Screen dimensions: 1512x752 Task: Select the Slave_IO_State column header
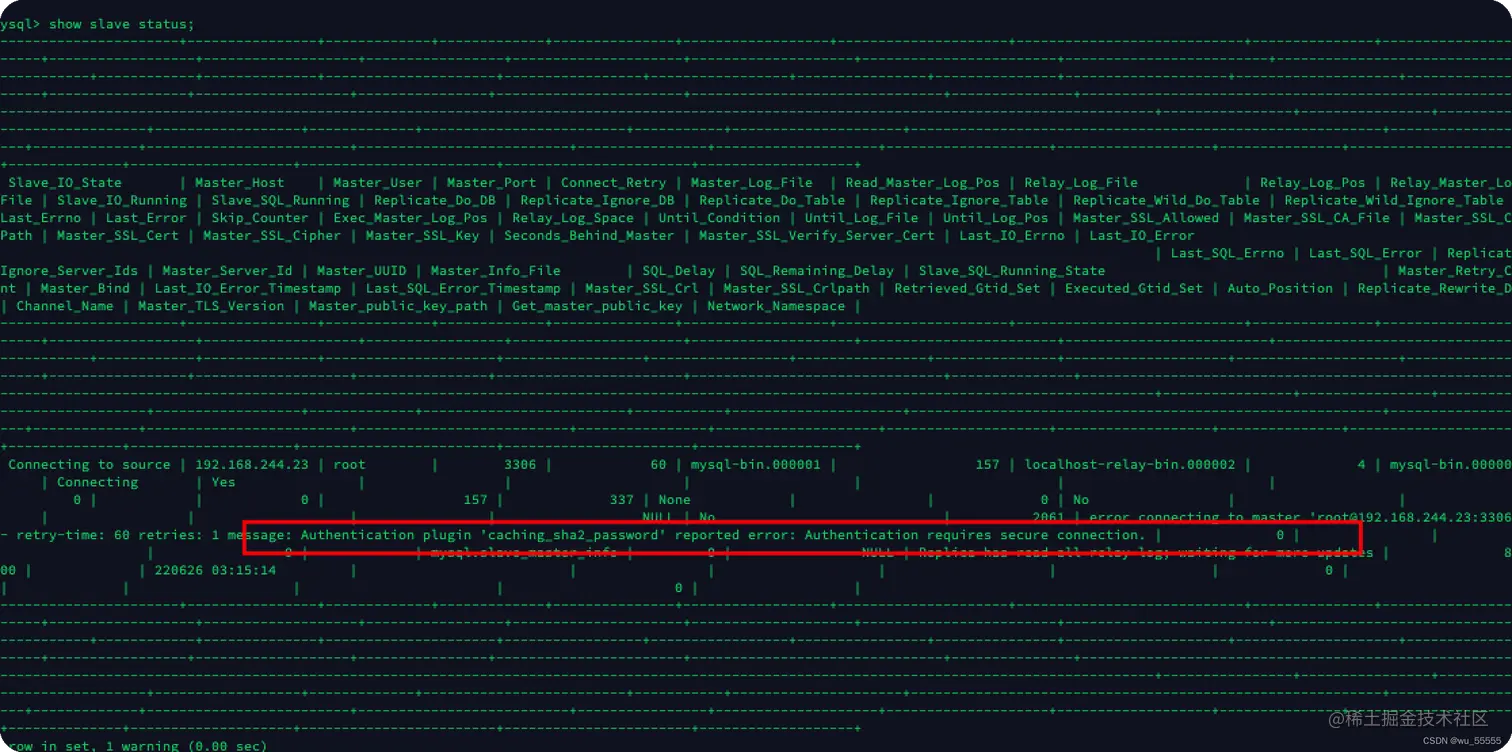click(65, 183)
